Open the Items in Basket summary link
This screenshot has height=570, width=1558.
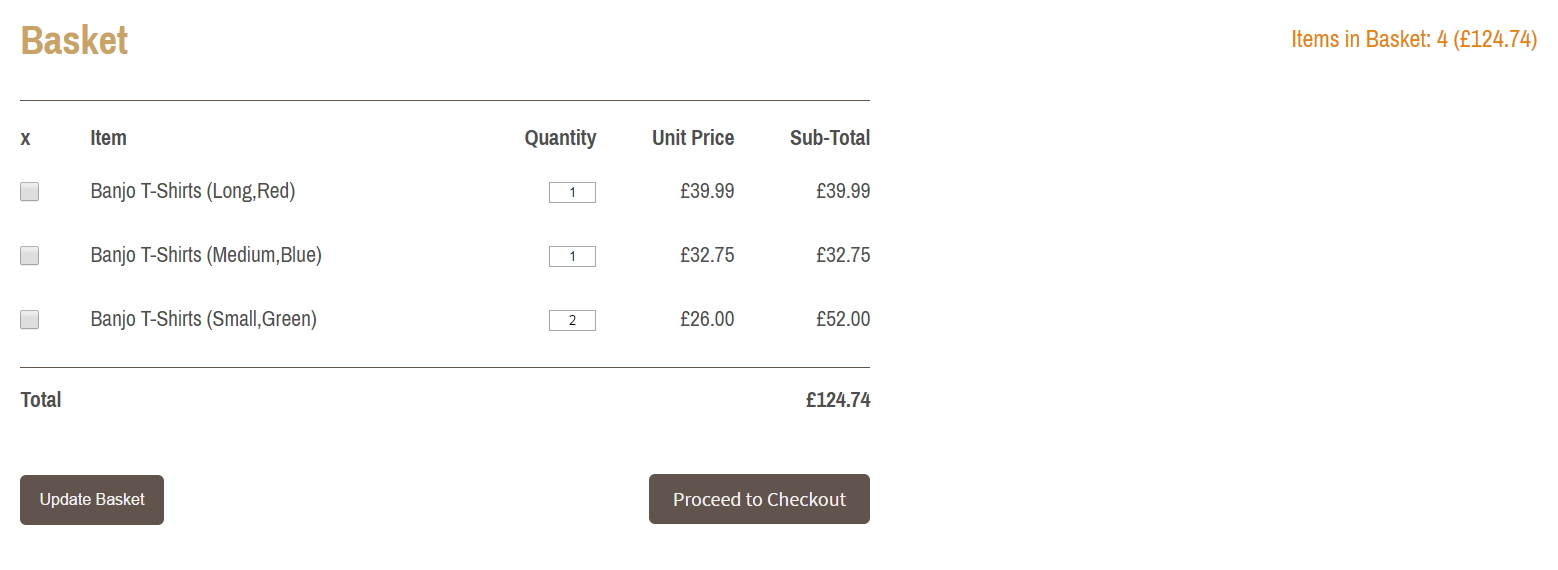tap(1414, 39)
